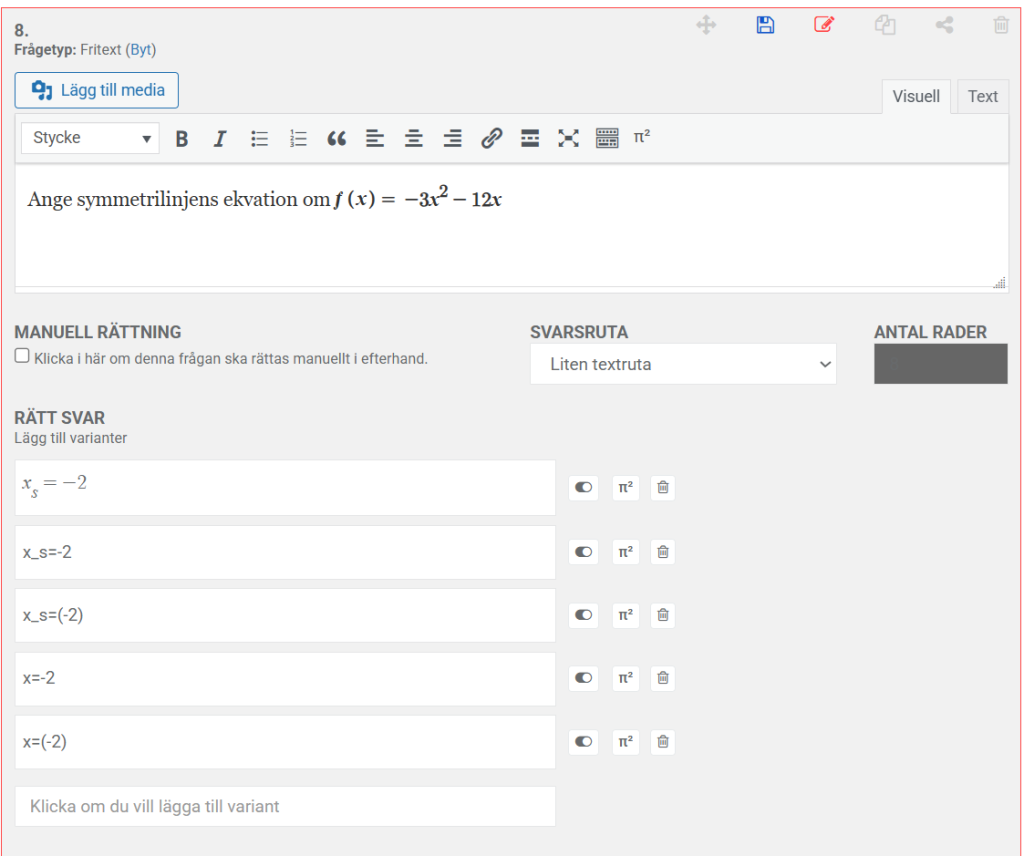Delete the answer variant x=(-2)
The width and height of the screenshot is (1024, 856).
coord(662,742)
